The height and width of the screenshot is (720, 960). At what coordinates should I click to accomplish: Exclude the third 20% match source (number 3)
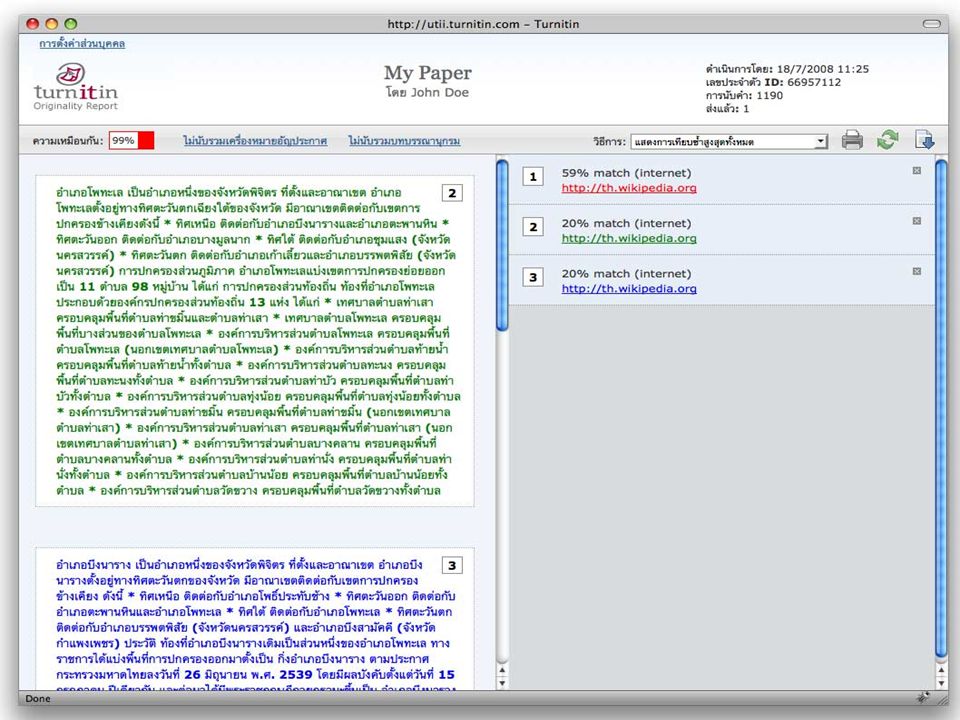tap(917, 271)
